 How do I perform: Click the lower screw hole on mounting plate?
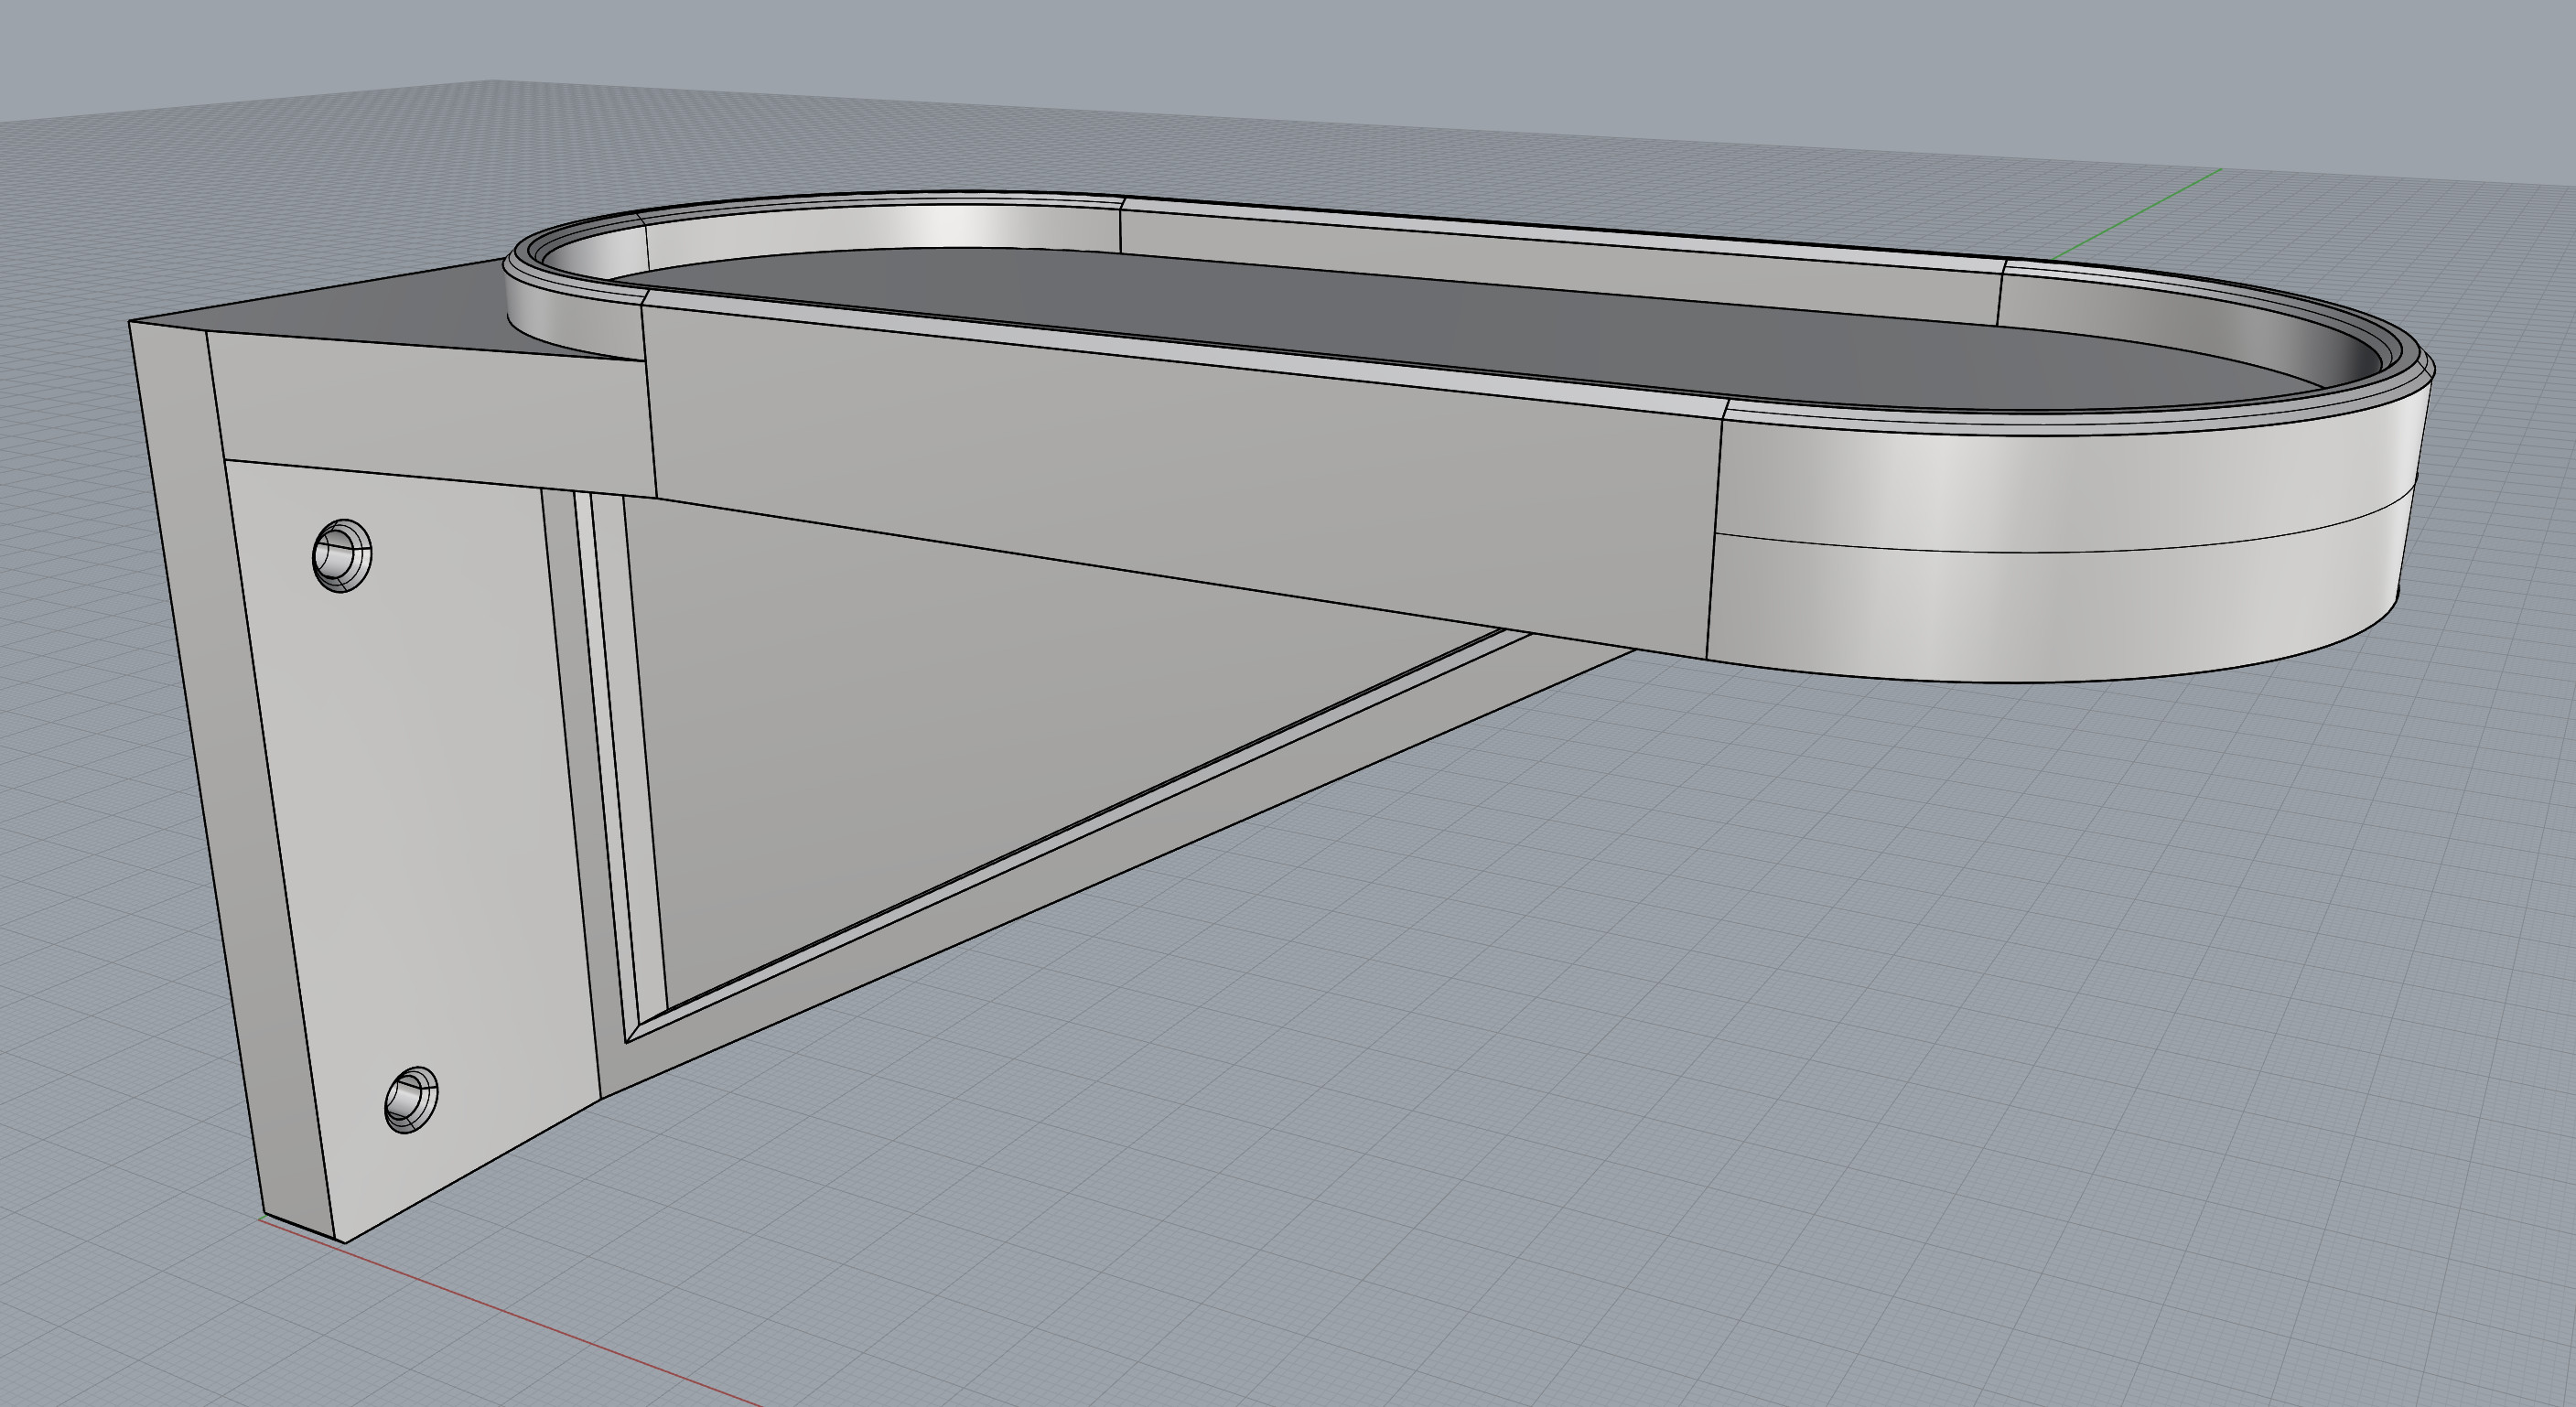pyautogui.click(x=411, y=1099)
